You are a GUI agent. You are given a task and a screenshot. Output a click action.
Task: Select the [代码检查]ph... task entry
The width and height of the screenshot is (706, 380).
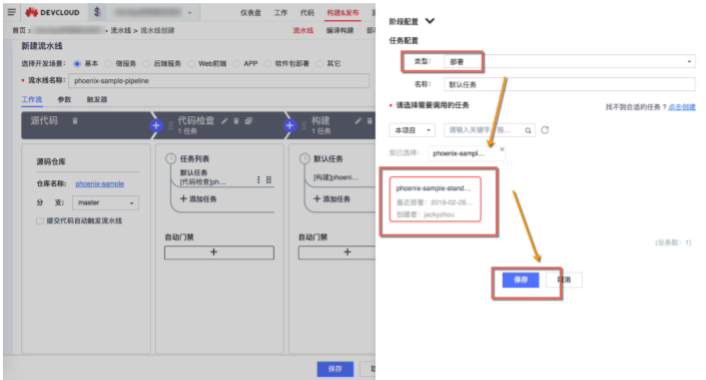pos(203,182)
